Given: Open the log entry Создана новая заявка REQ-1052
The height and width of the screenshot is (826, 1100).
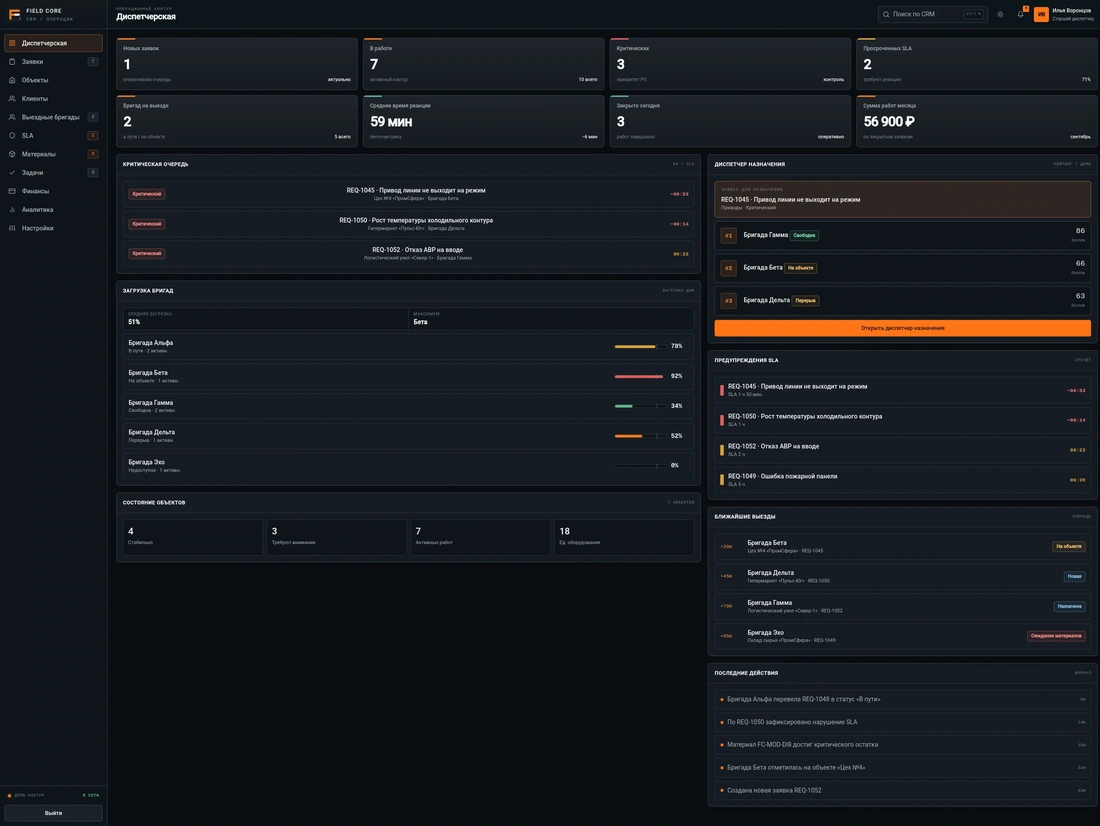Looking at the screenshot, I should [902, 790].
